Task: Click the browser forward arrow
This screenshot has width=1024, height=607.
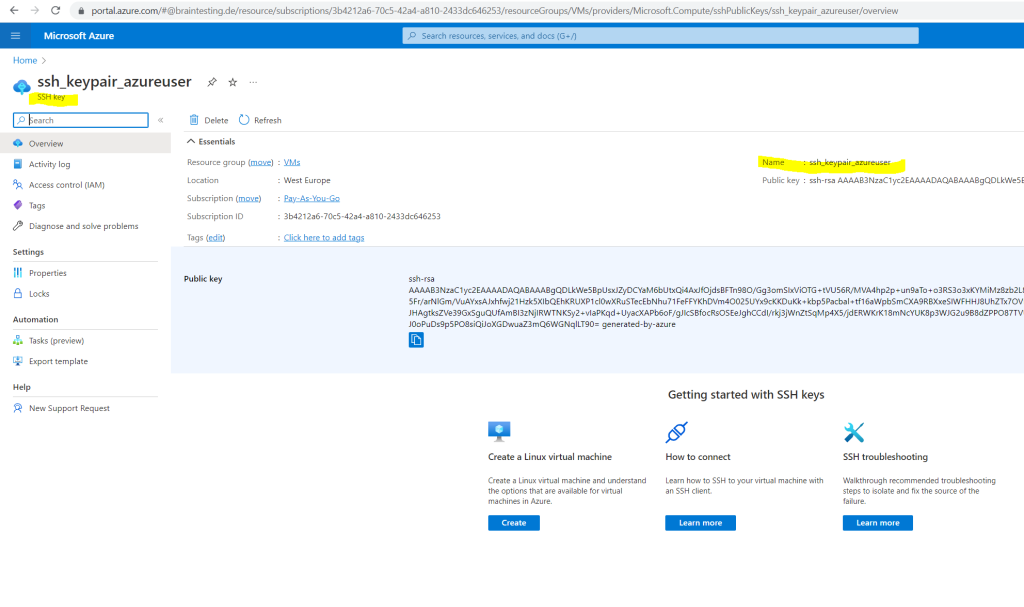Action: tap(35, 10)
